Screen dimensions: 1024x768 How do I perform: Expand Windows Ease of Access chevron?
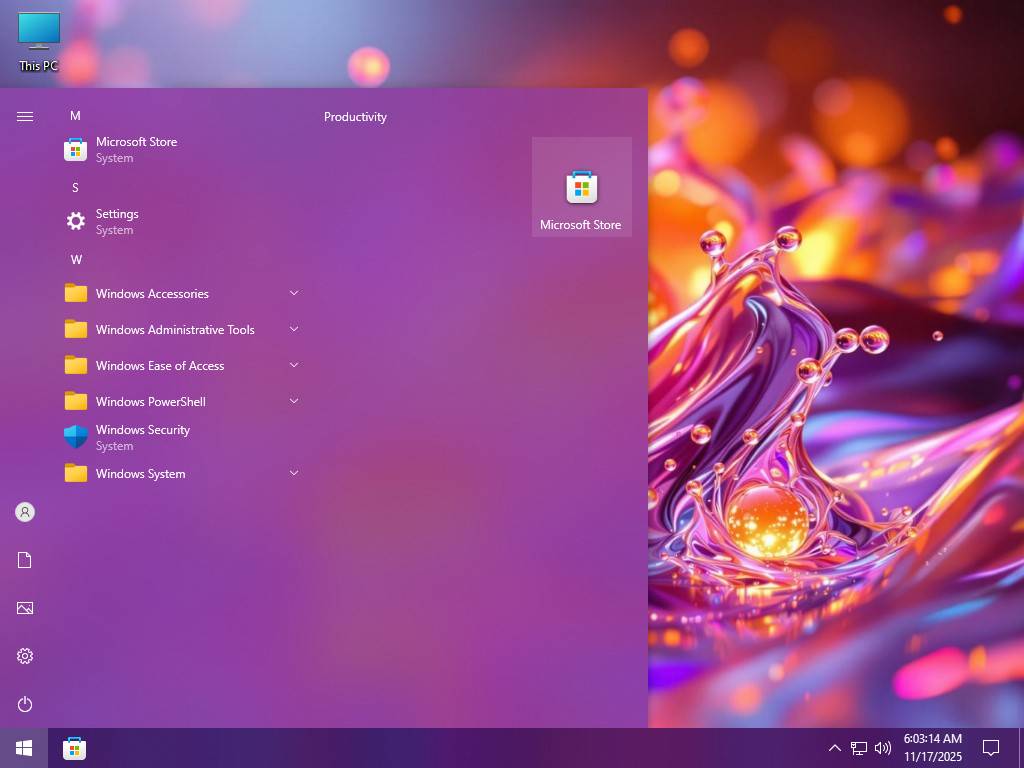coord(294,365)
